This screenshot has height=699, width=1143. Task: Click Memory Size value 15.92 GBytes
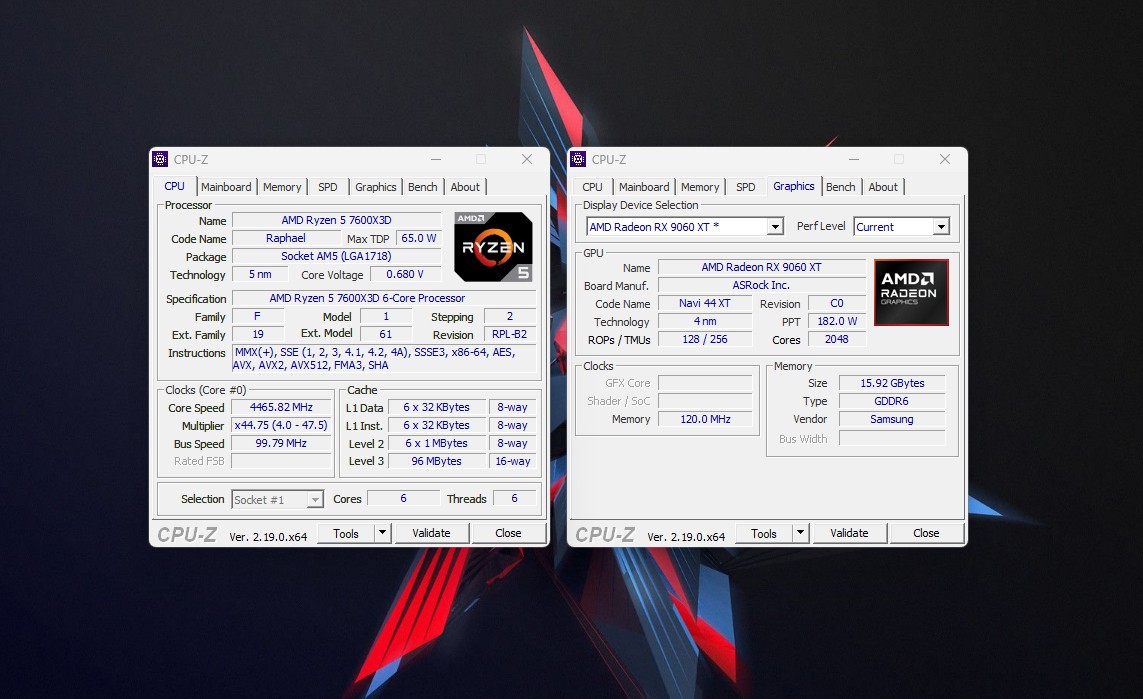click(x=892, y=383)
